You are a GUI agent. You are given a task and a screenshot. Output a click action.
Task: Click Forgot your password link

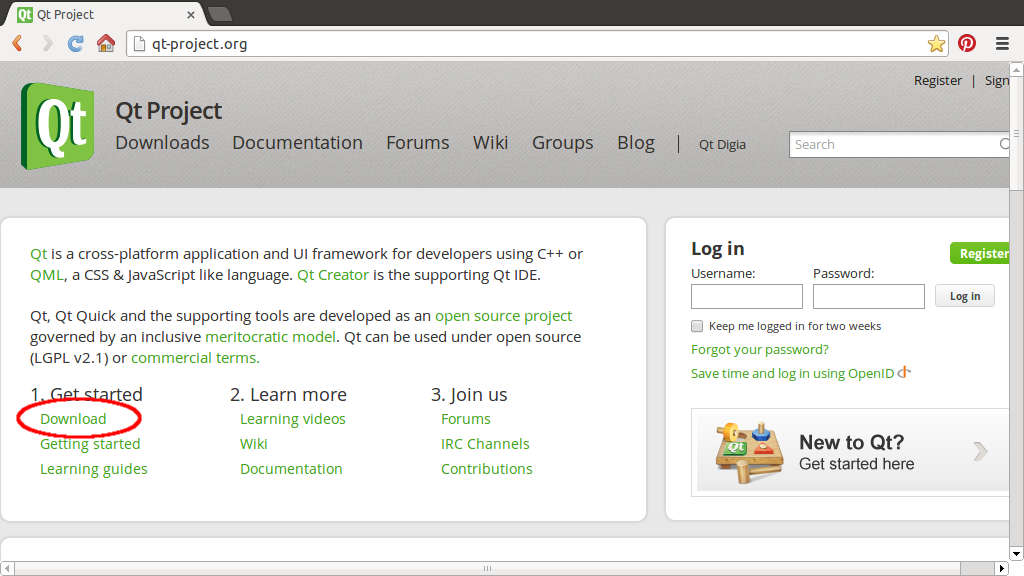tap(760, 349)
